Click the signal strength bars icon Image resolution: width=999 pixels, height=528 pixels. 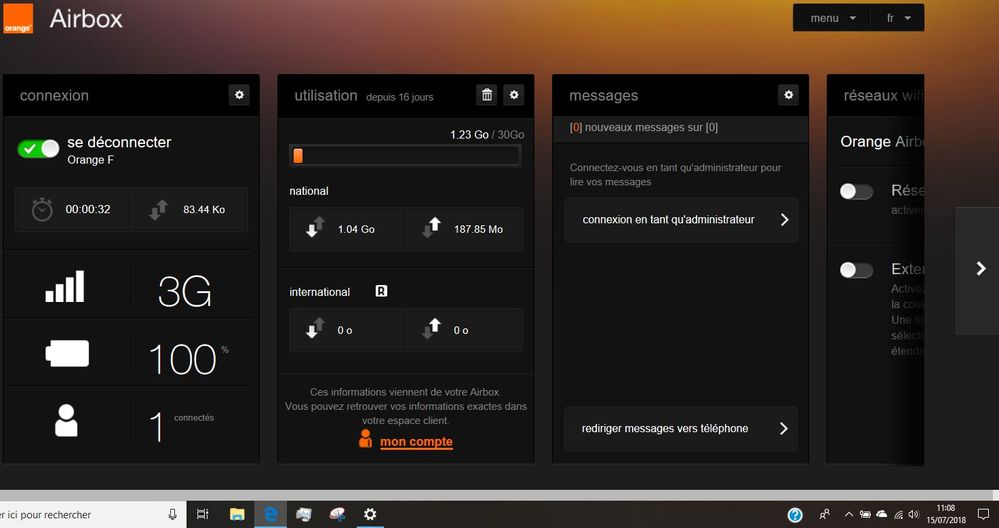66,288
